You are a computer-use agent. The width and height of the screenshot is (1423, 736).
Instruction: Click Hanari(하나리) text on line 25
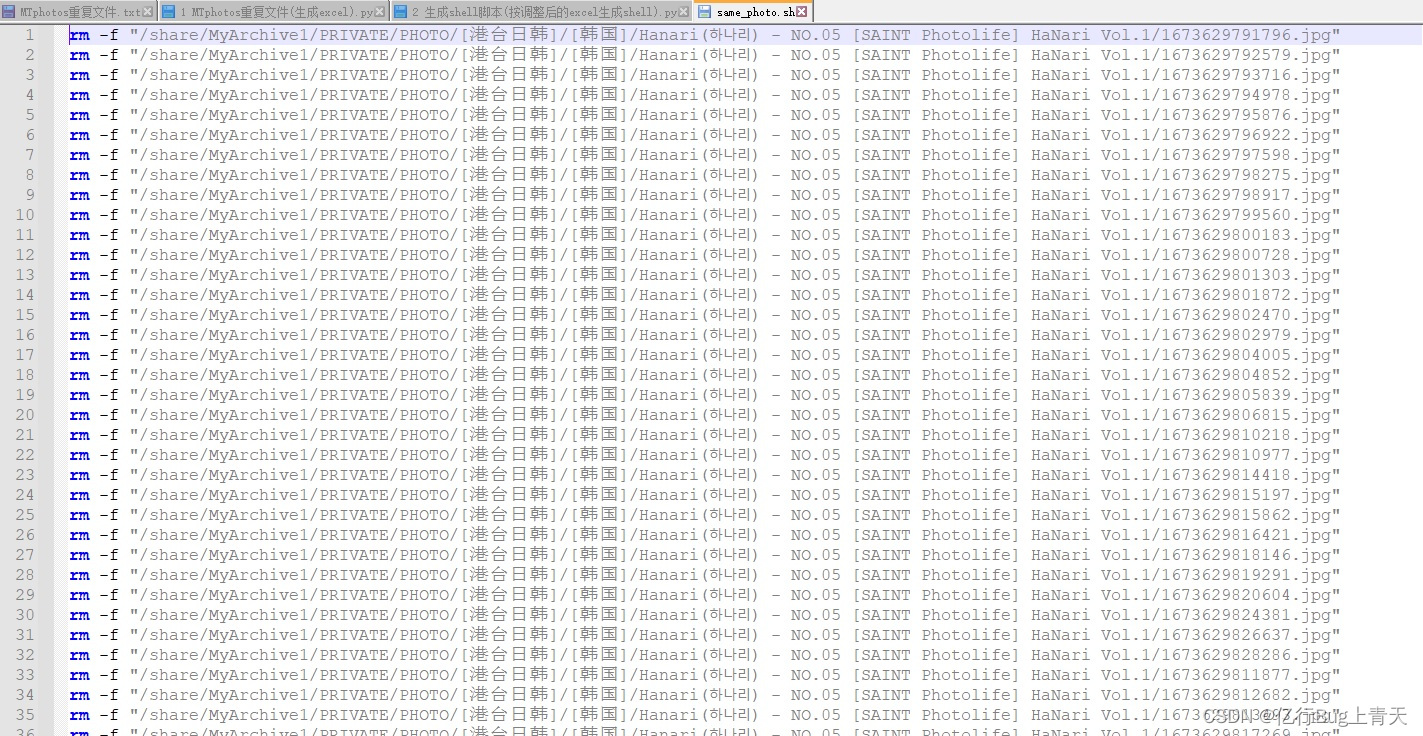698,515
